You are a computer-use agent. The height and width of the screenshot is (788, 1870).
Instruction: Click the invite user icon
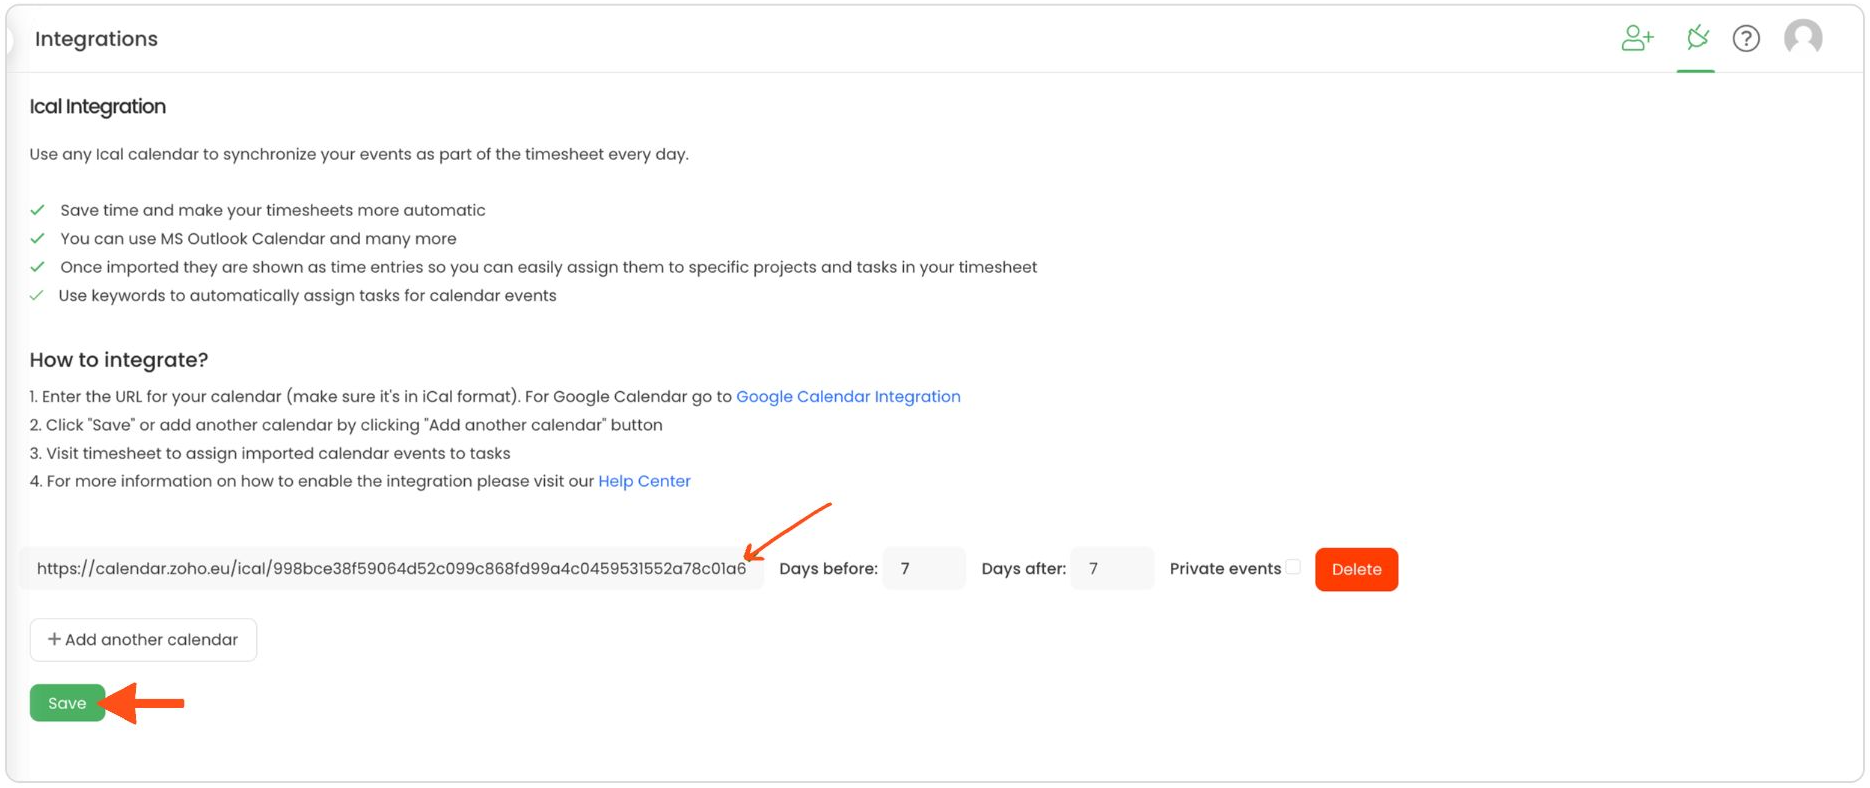click(x=1637, y=39)
